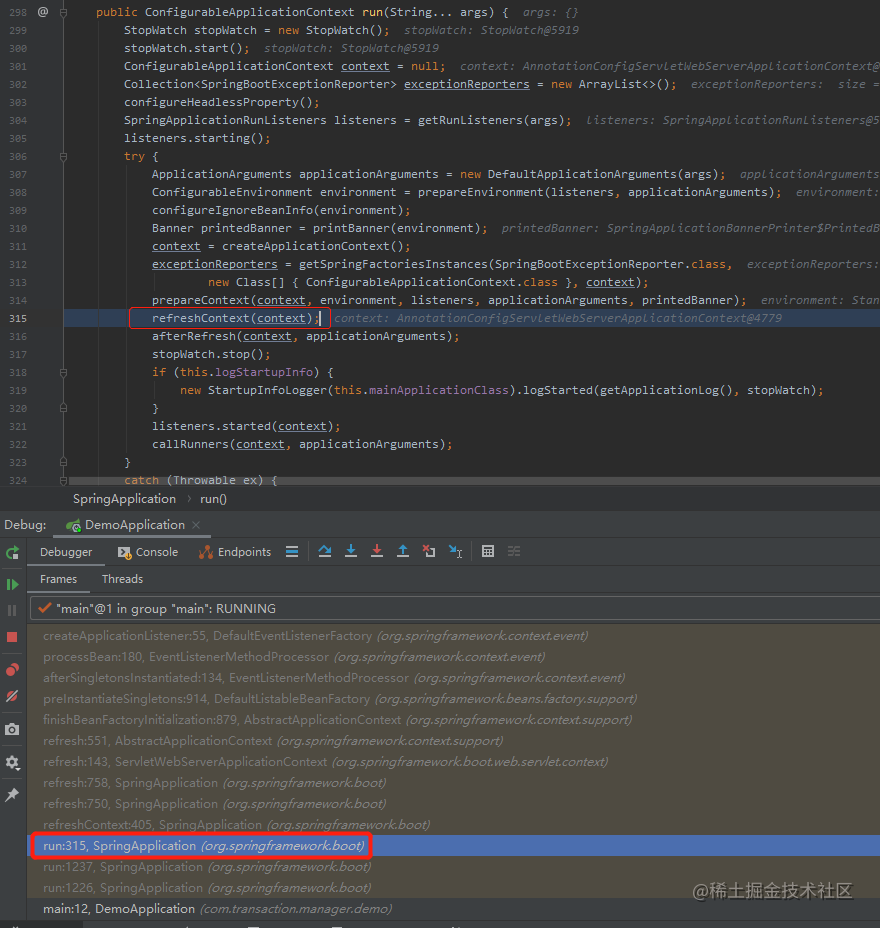Click the Step Over debugger icon
Image resolution: width=880 pixels, height=928 pixels.
click(324, 552)
